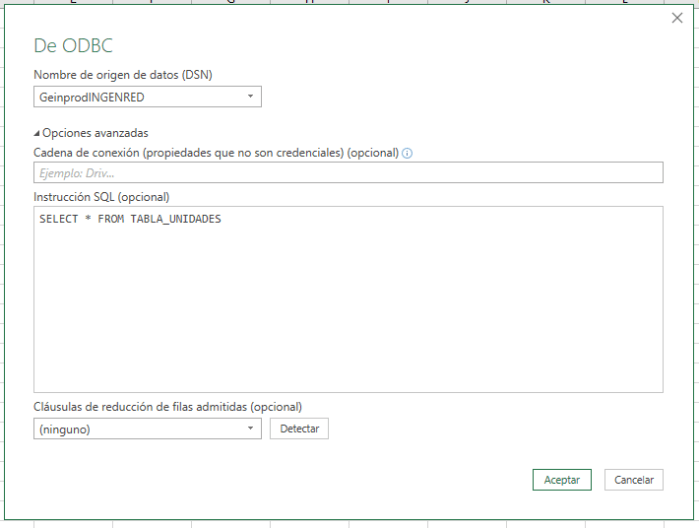
Task: Collapse the Opciones avanzadas triangle
Action: [x=37, y=133]
